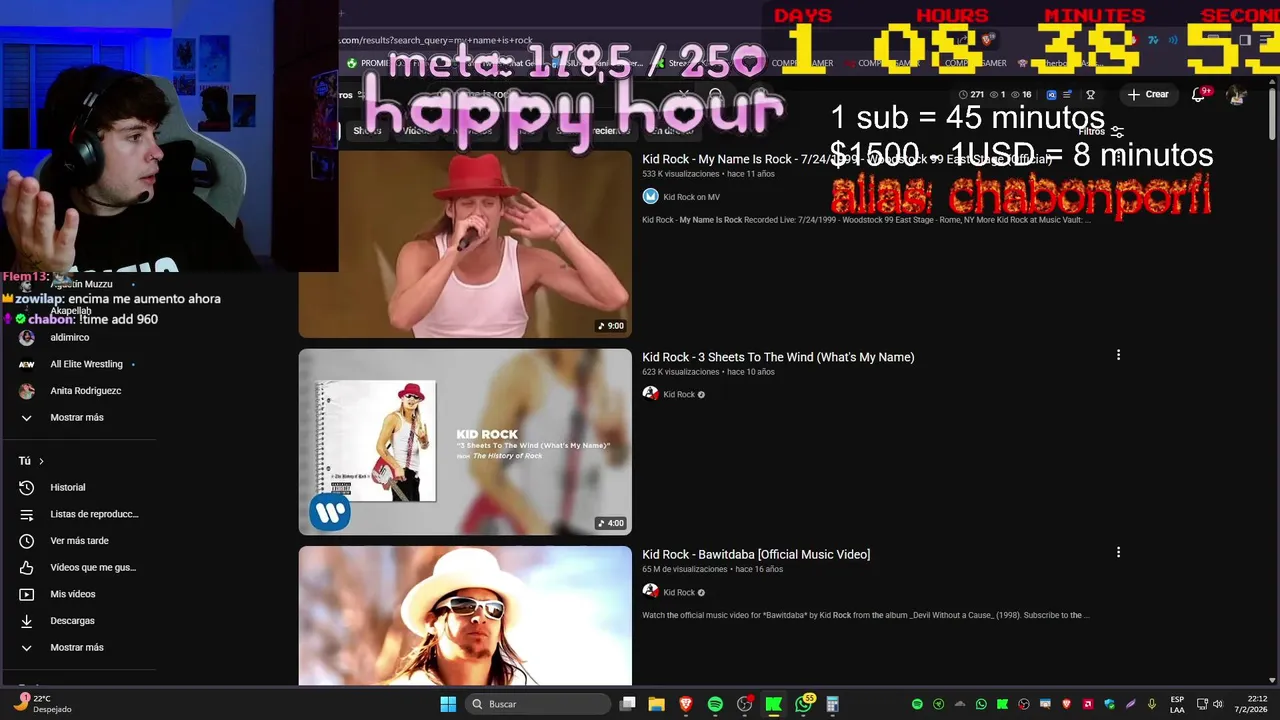Click the browser address bar URL

click(436, 40)
